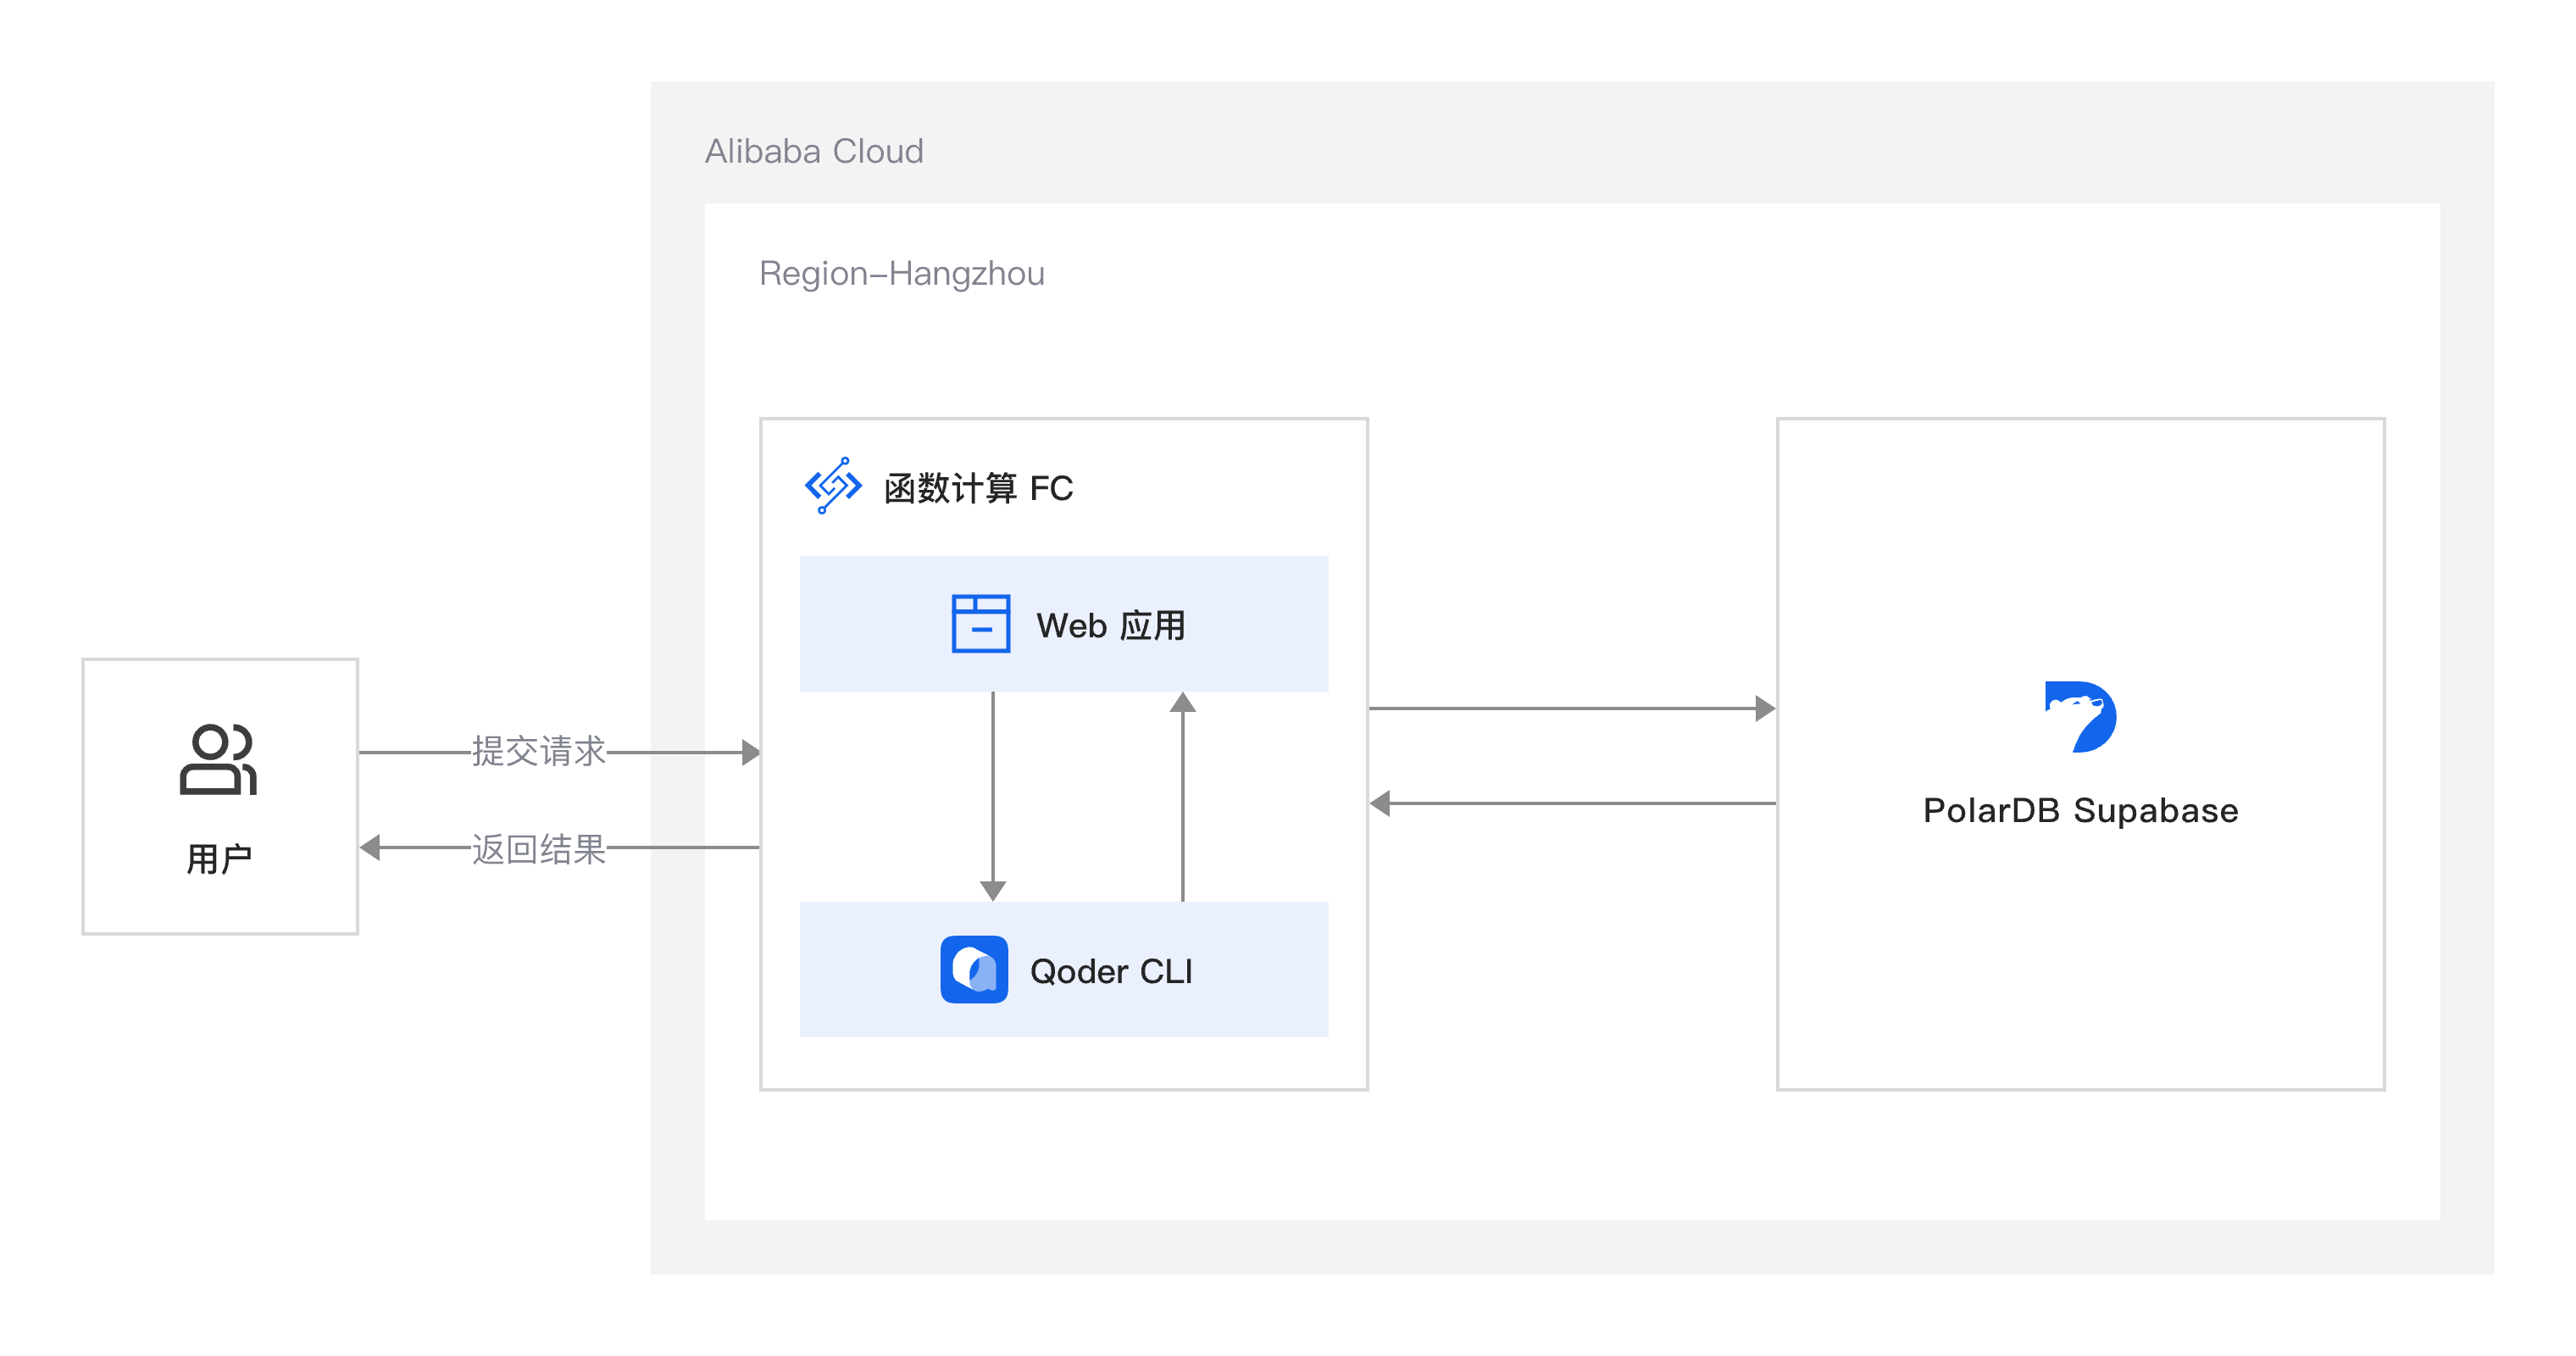The height and width of the screenshot is (1356, 2576).
Task: Click the PolarDB Supabase logo
Action: tap(2080, 716)
